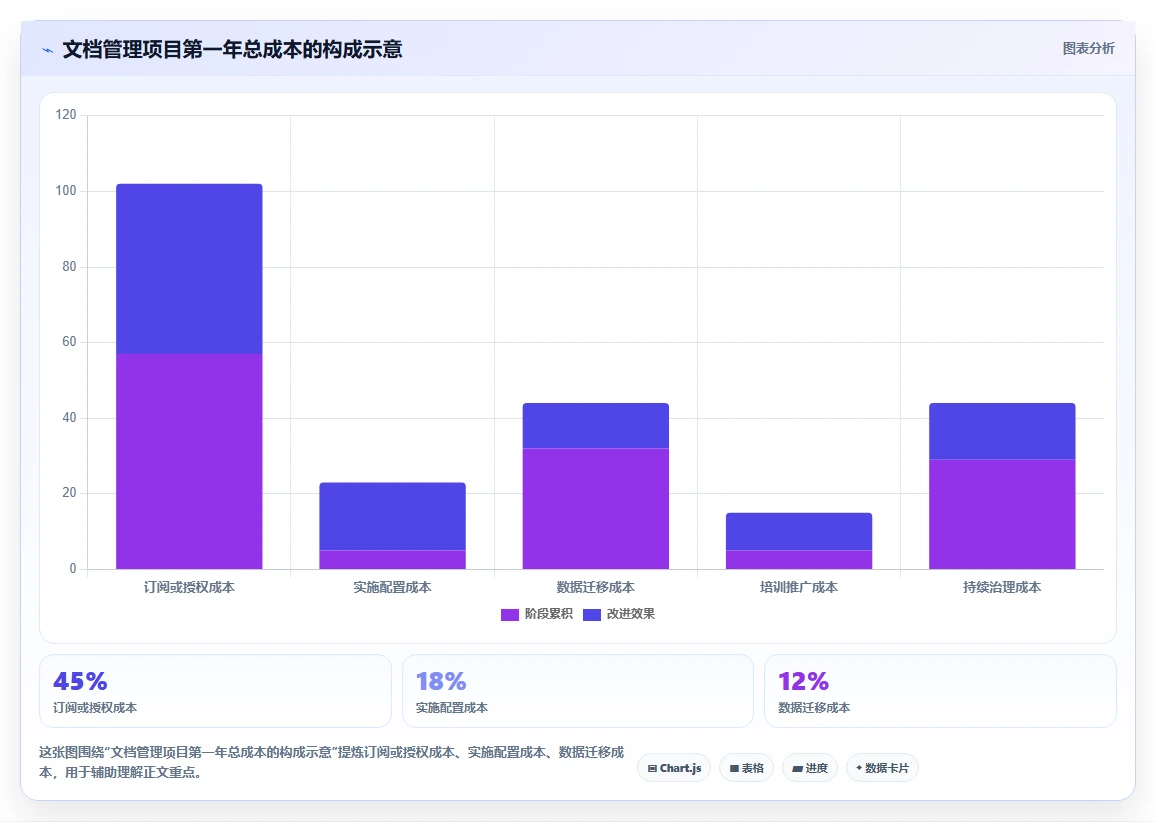The width and height of the screenshot is (1156, 822).
Task: Click the 实施配置成本 x-axis label
Action: point(392,588)
